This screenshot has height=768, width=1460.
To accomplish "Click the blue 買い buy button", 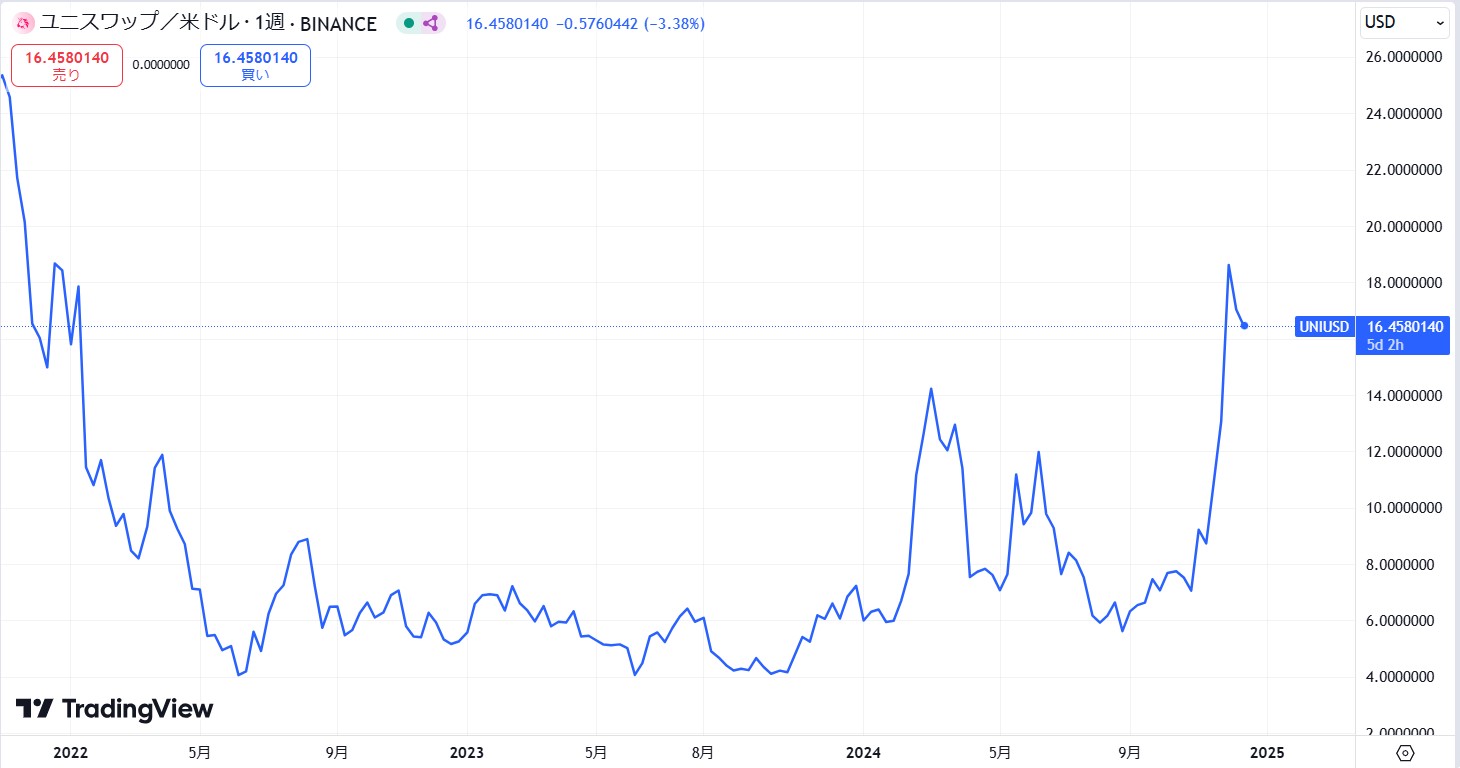I will tap(255, 66).
